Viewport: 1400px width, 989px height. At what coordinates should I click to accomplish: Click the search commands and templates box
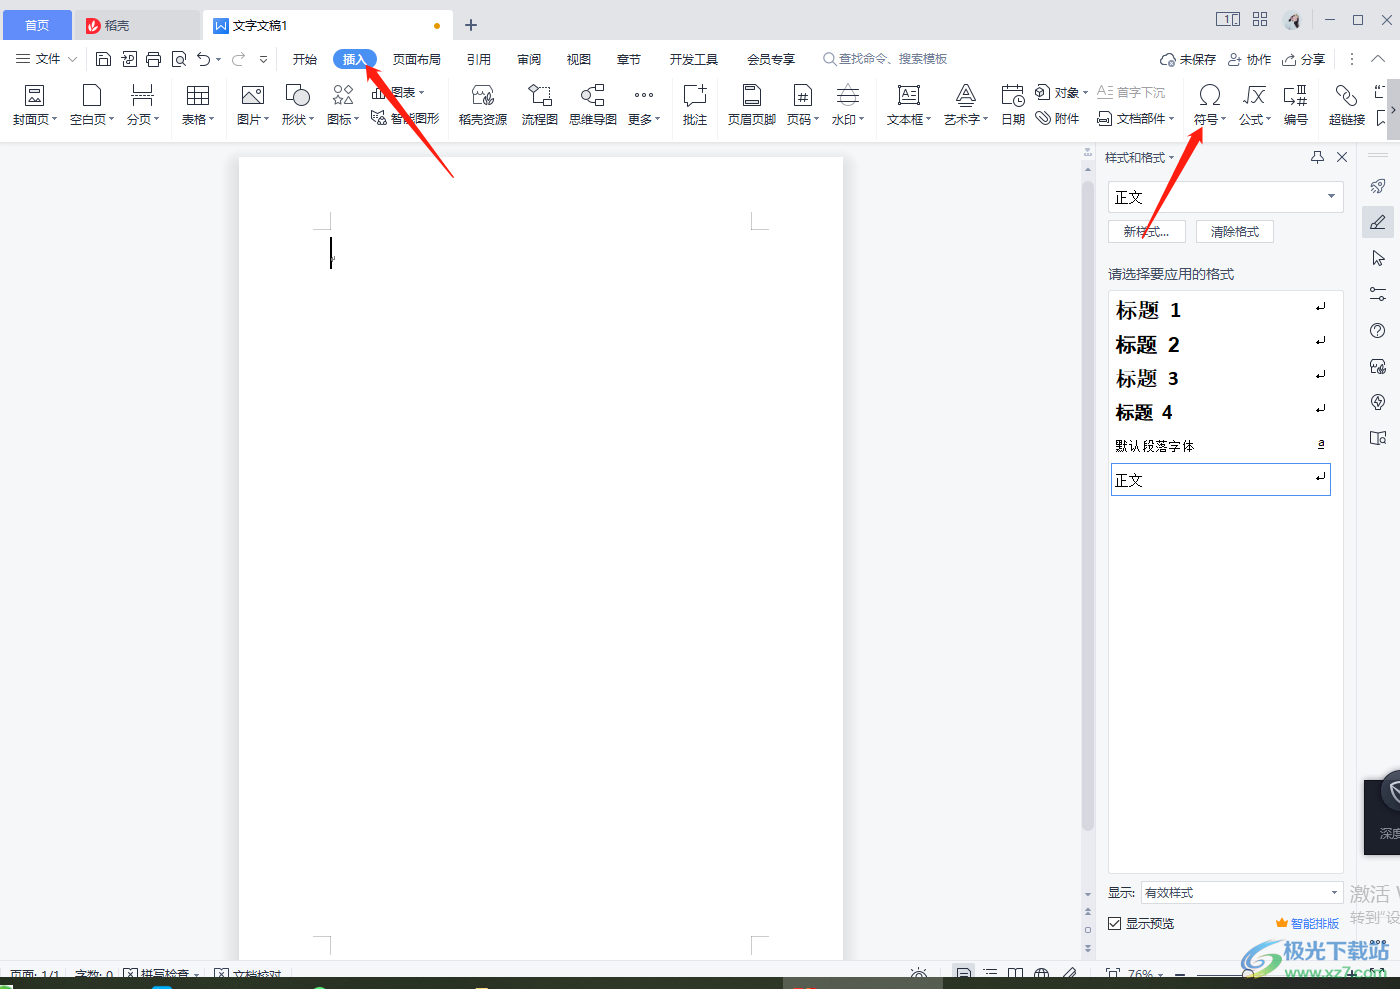click(x=885, y=59)
